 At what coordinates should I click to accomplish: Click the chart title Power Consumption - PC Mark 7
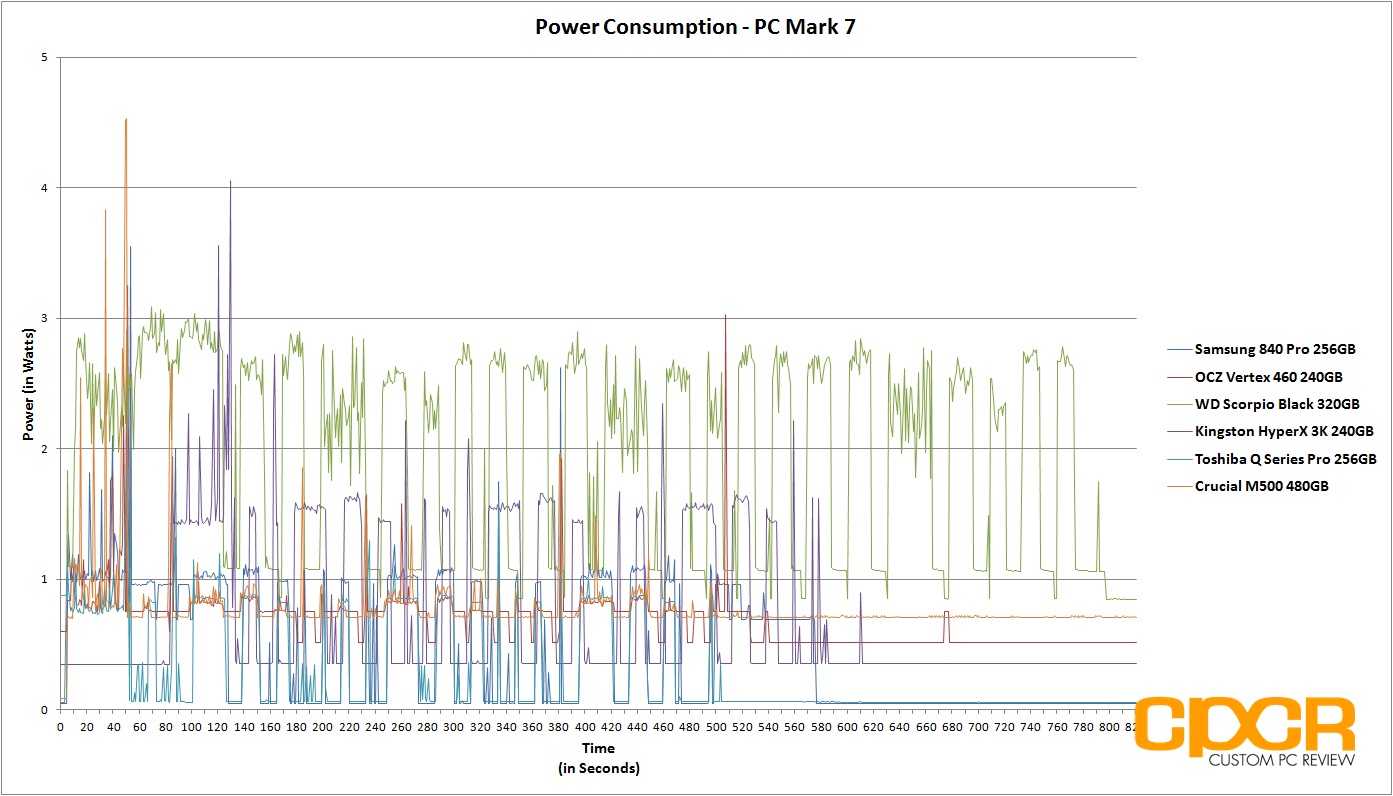(695, 27)
